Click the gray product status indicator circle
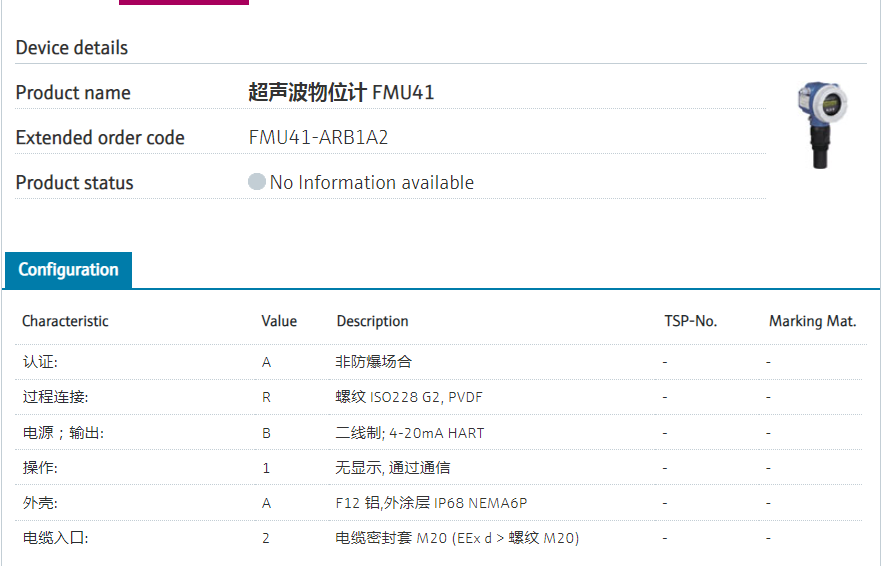This screenshot has width=887, height=566. pos(257,182)
